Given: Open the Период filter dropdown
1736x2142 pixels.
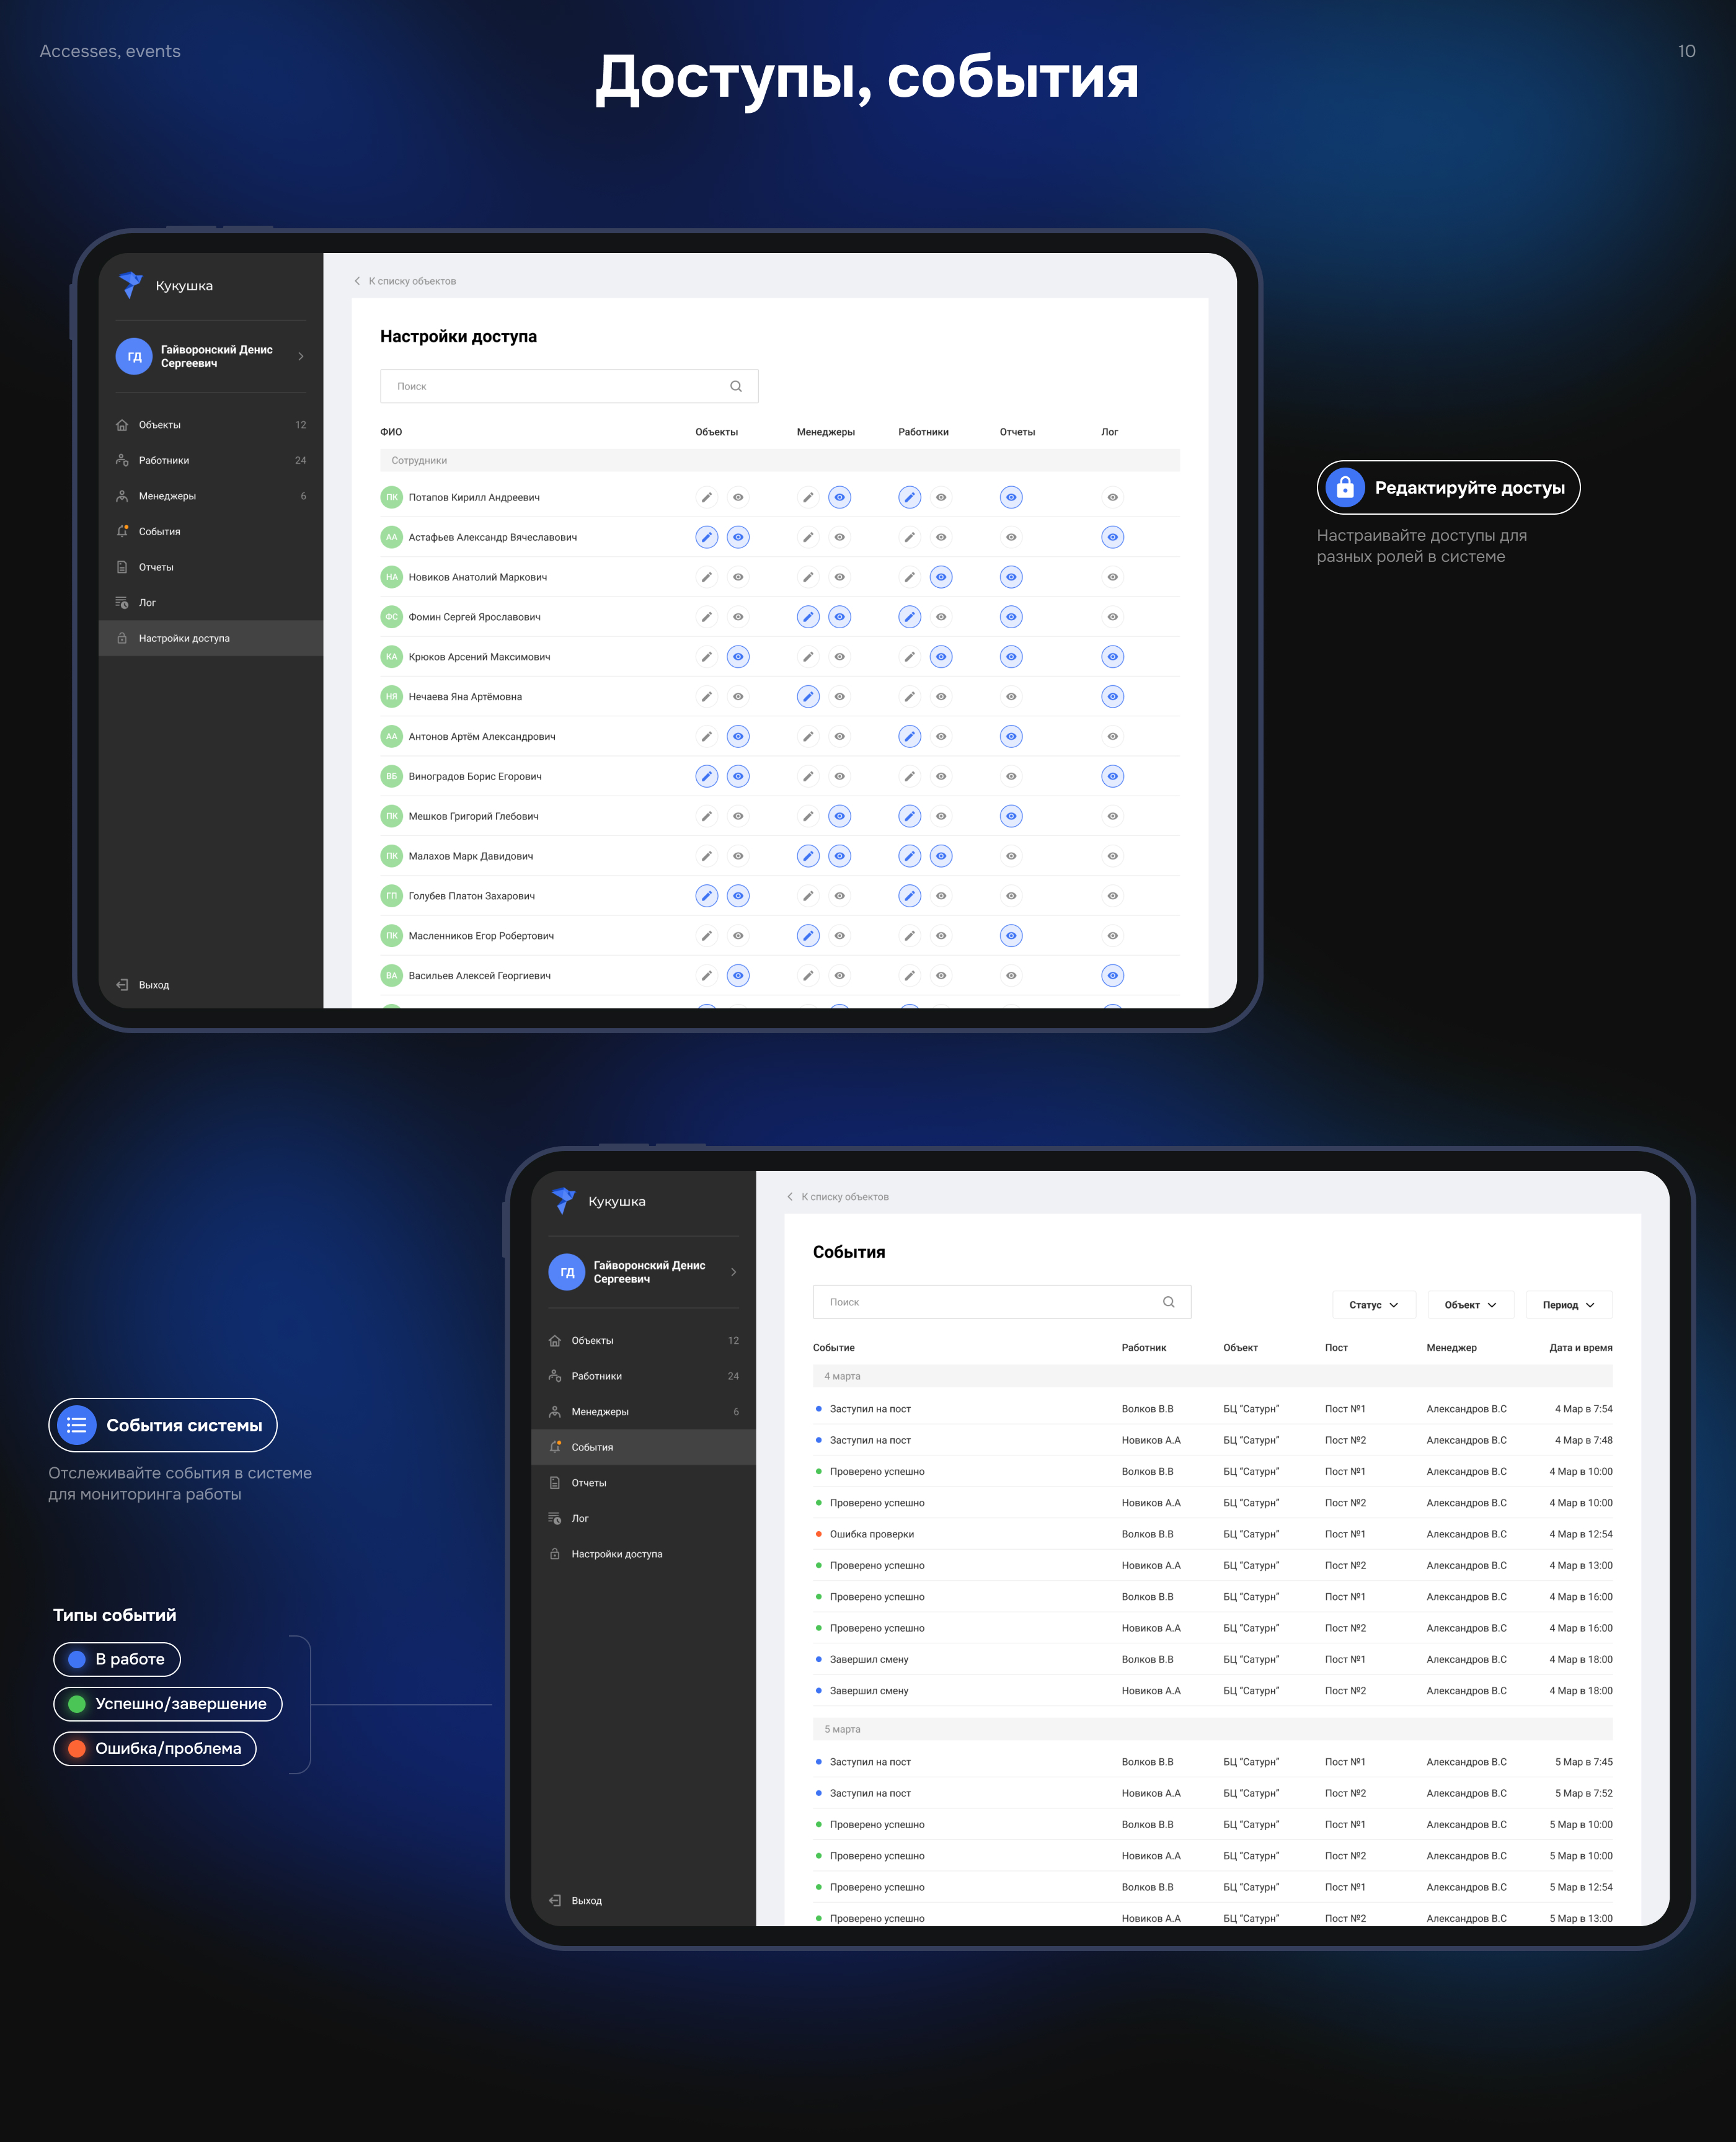Looking at the screenshot, I should pos(1568,1305).
